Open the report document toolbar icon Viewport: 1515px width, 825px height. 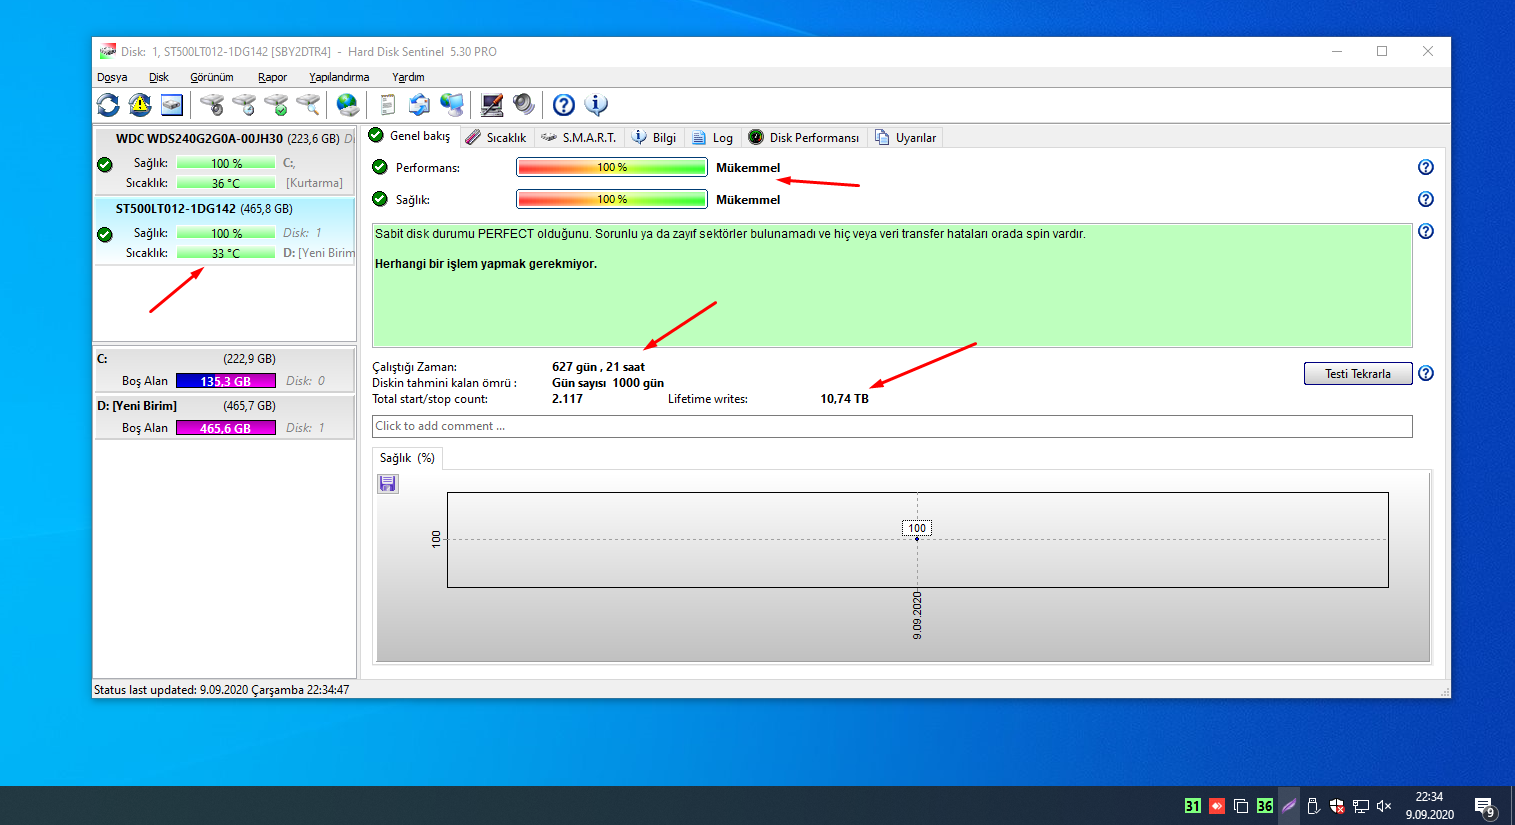tap(388, 104)
